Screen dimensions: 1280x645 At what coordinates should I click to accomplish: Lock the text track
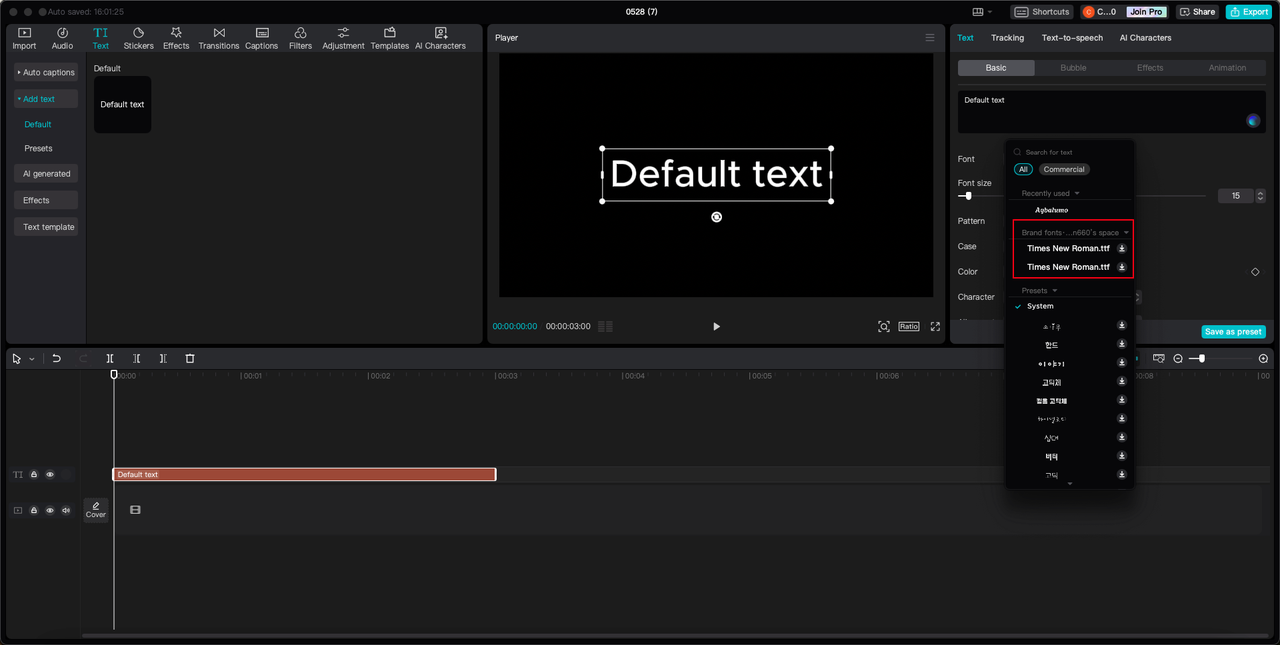pos(34,475)
